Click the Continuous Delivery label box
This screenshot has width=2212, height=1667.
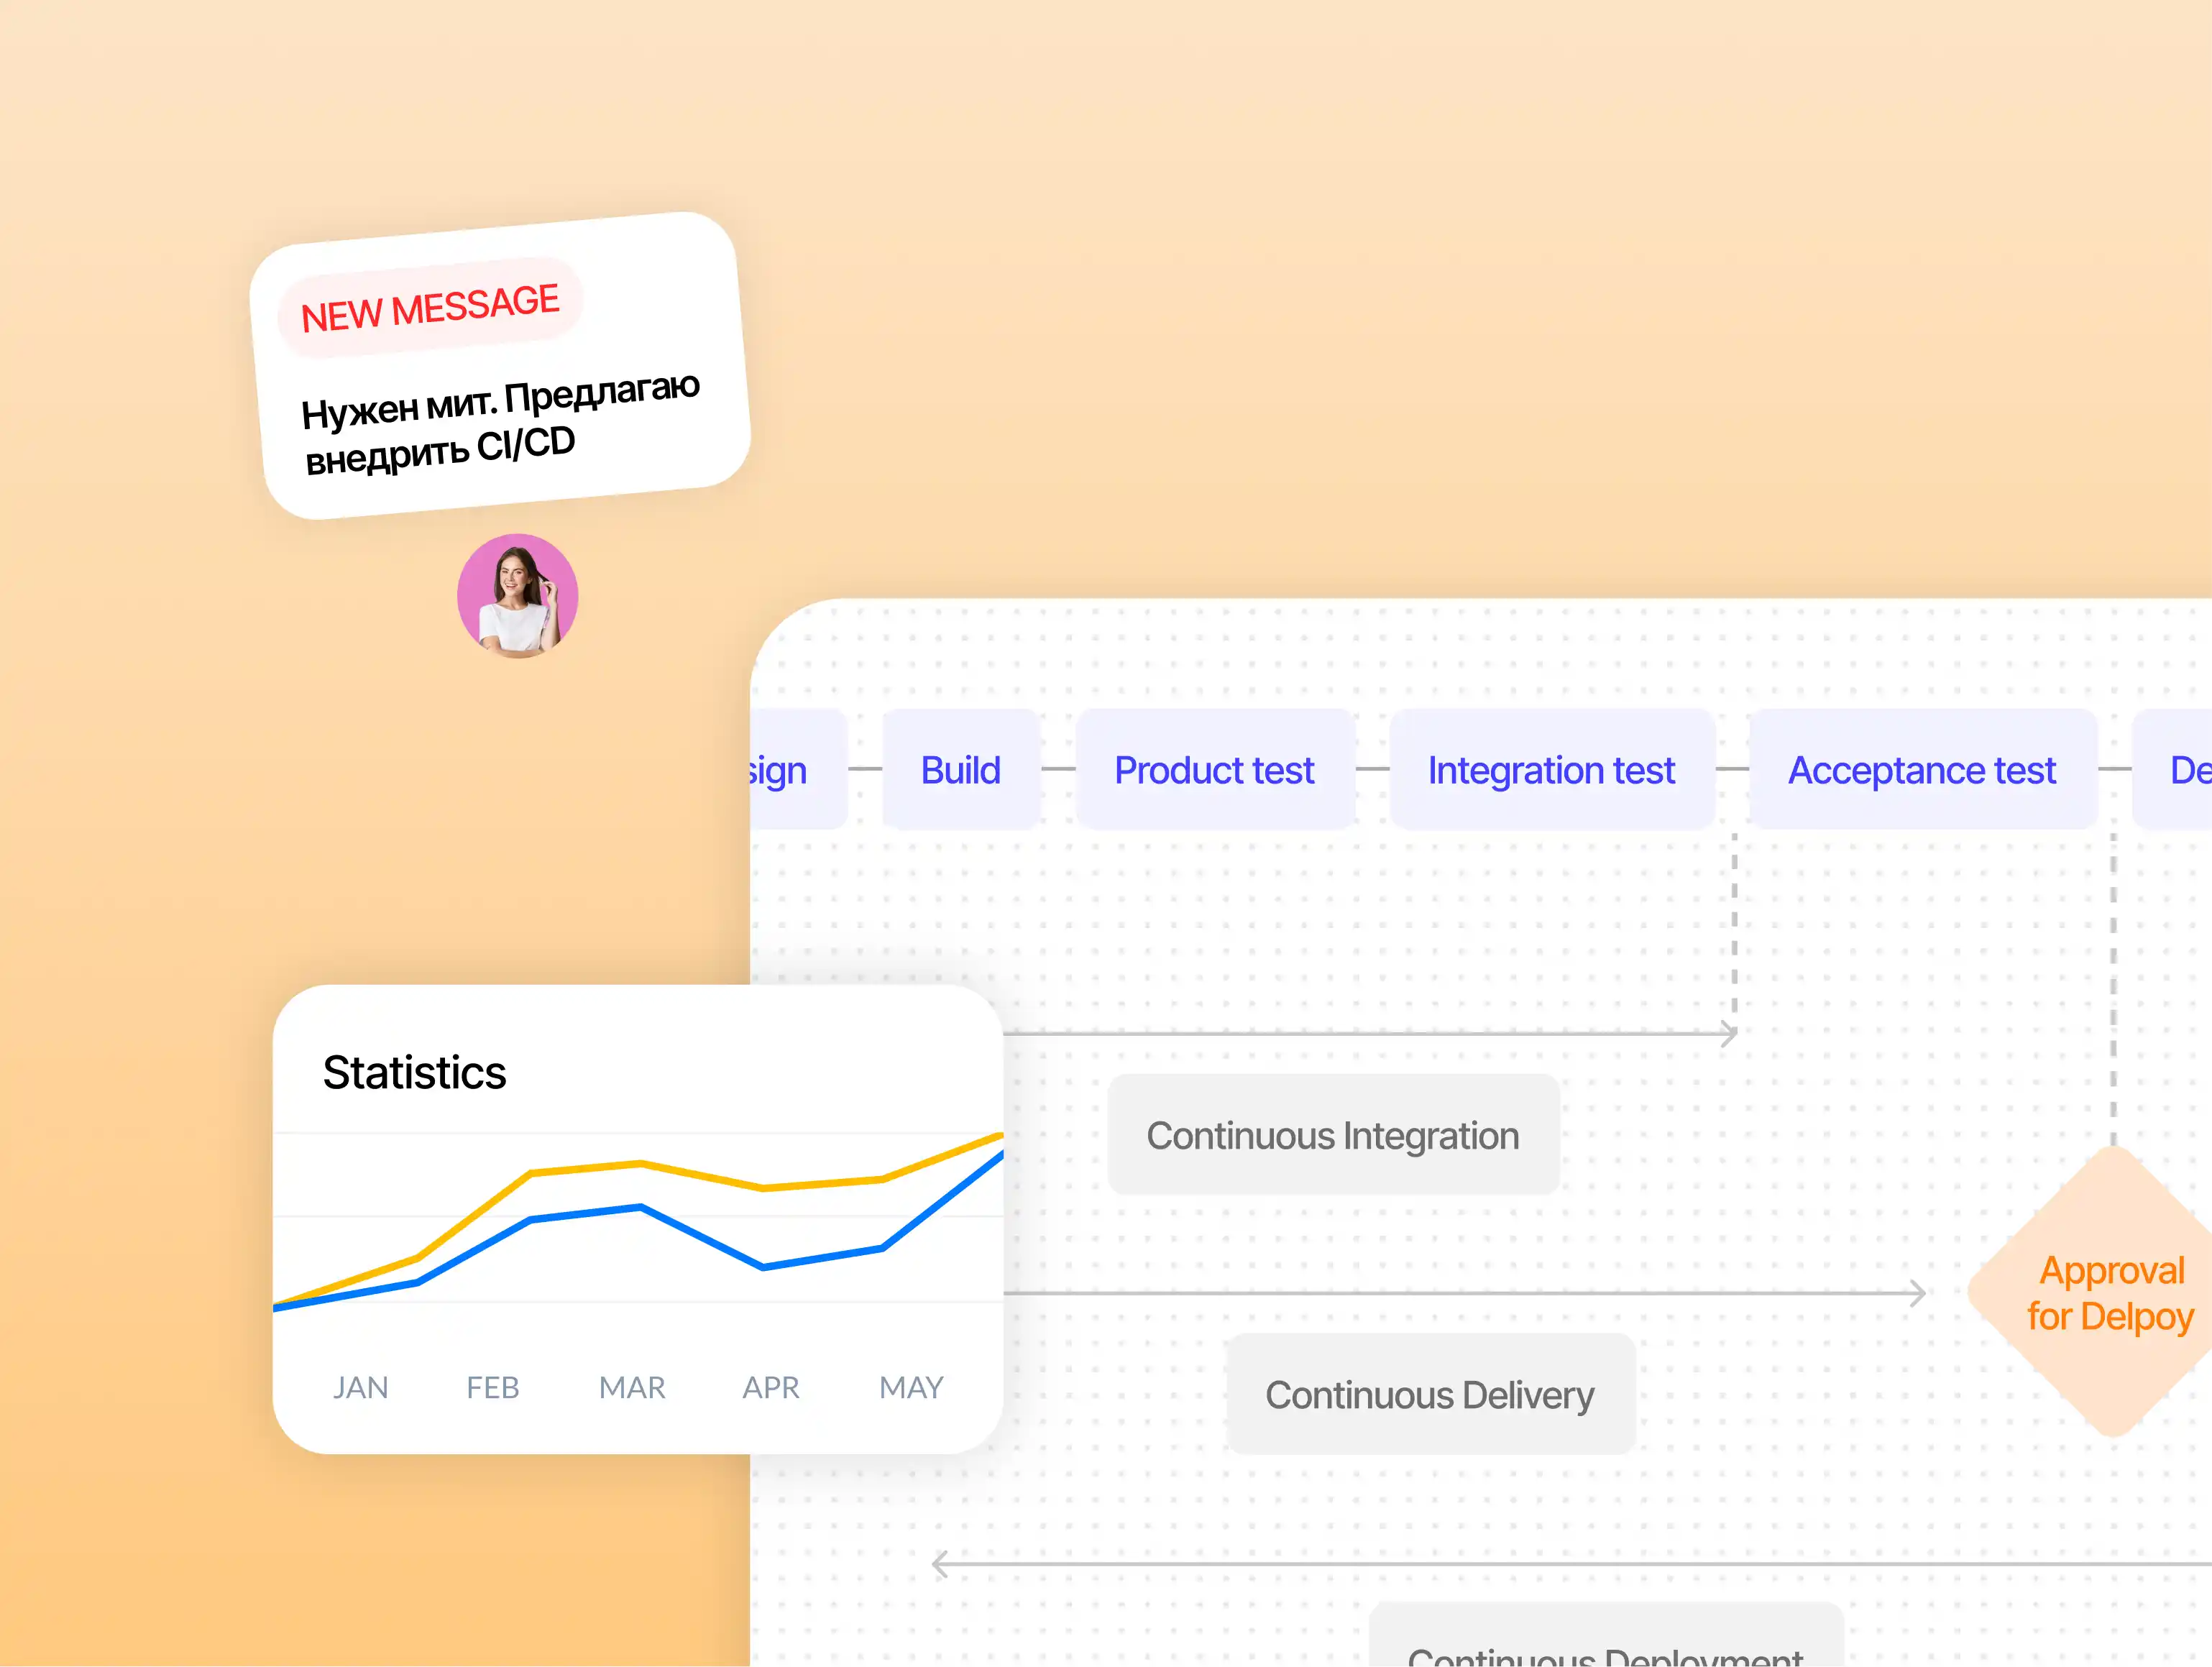click(1429, 1394)
